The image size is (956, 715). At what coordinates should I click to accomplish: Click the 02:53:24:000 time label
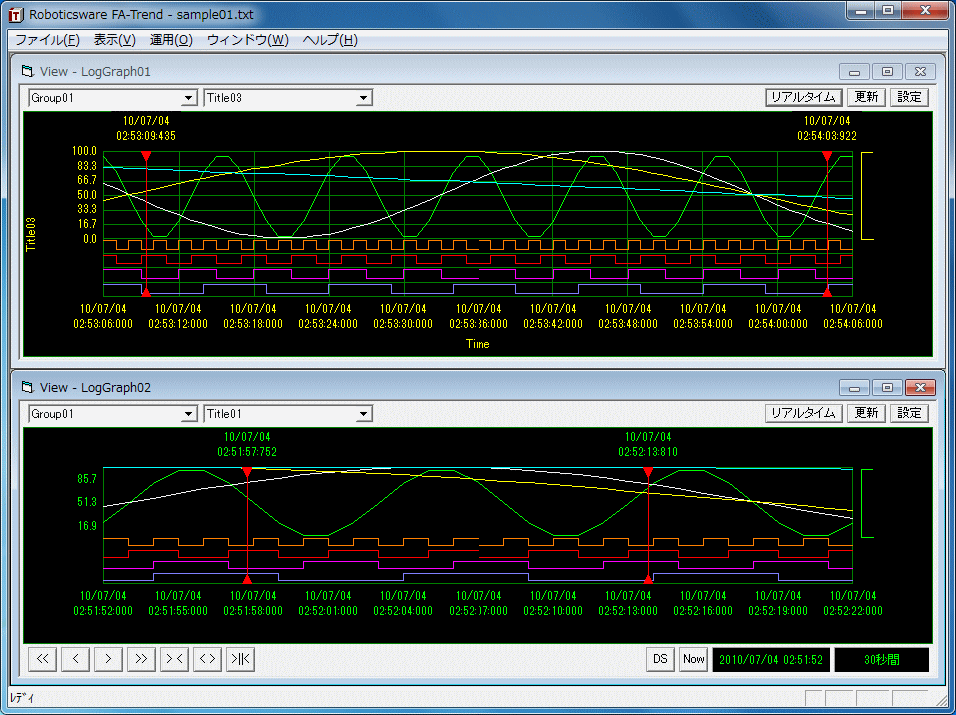click(328, 324)
